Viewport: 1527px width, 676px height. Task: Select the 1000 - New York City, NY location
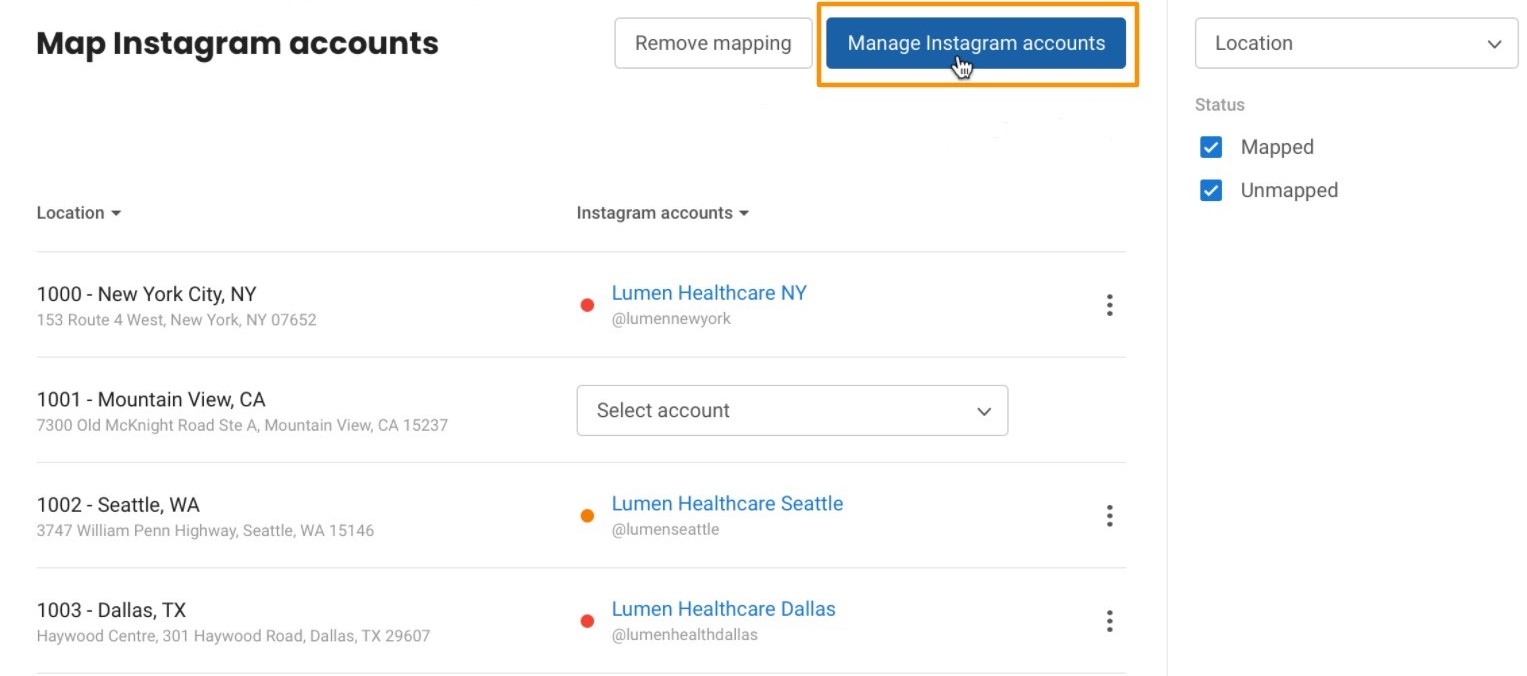pos(146,294)
